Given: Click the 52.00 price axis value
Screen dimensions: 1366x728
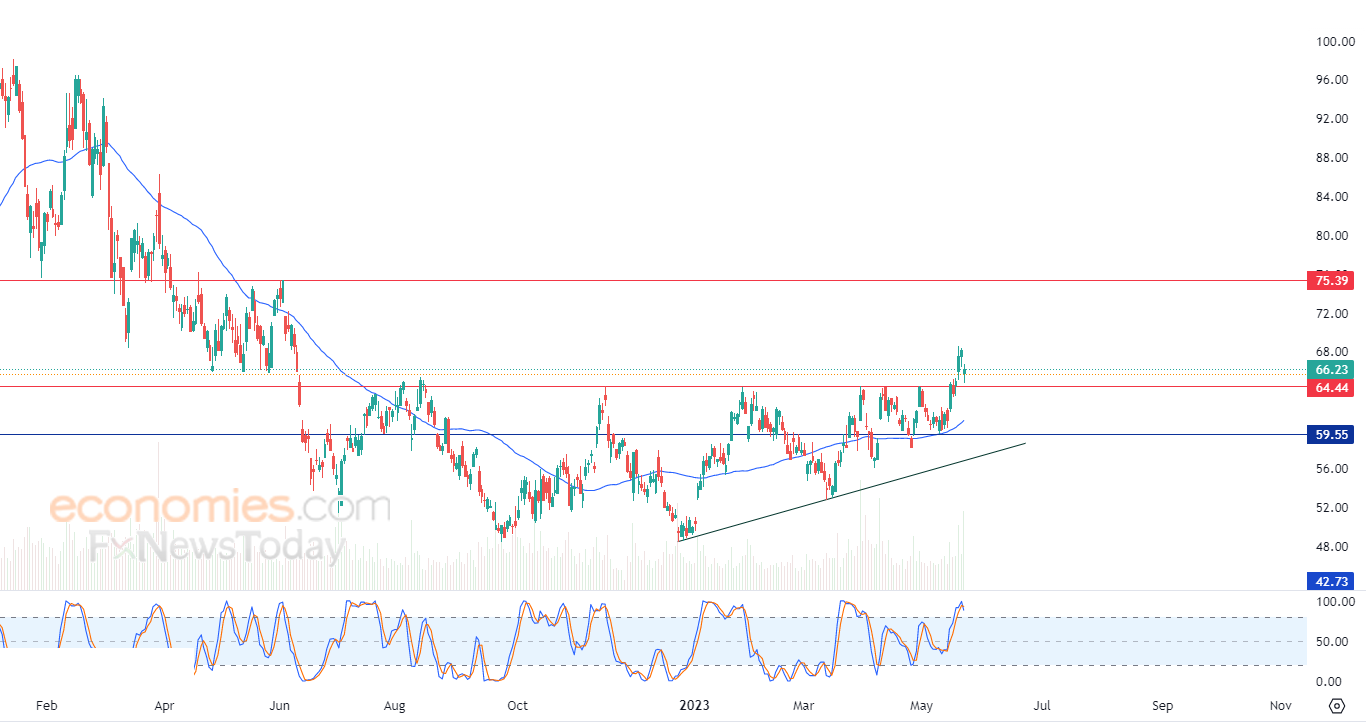Looking at the screenshot, I should click(1334, 508).
